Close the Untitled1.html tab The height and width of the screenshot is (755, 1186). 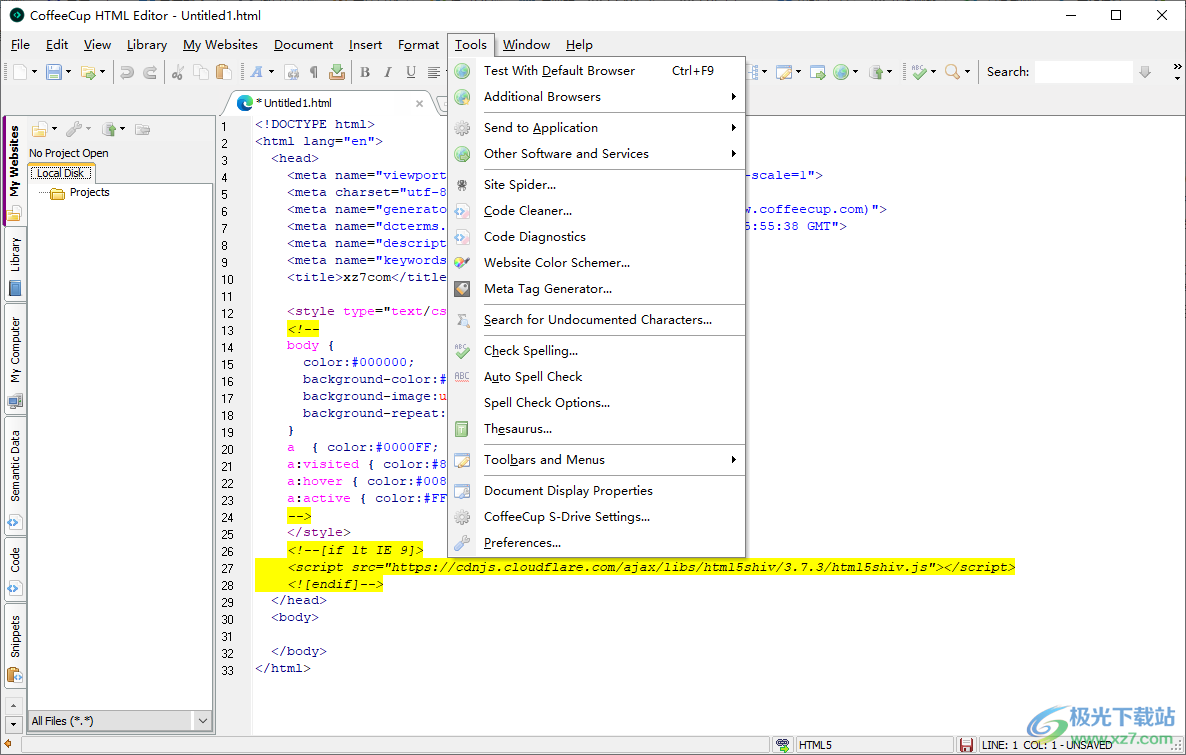coord(420,103)
